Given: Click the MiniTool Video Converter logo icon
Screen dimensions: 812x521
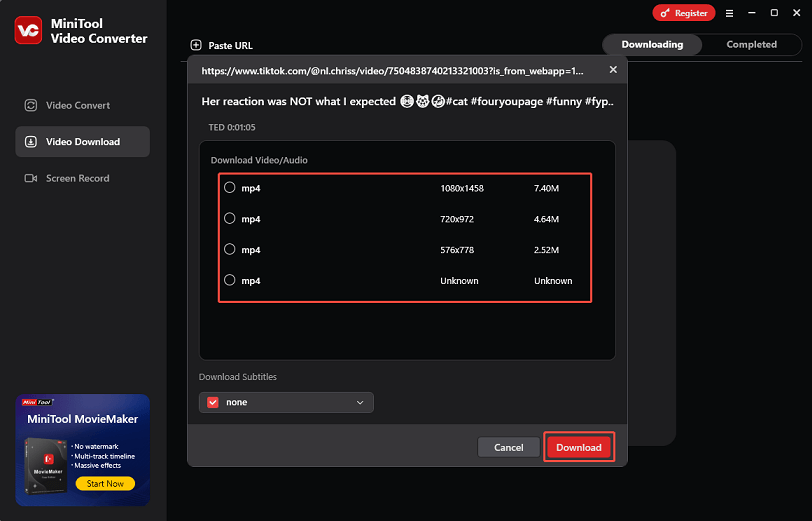Looking at the screenshot, I should click(x=28, y=30).
